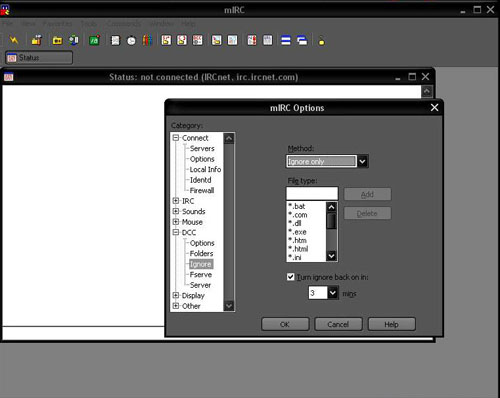Click the mIRC application icon in title bar

point(5,9)
